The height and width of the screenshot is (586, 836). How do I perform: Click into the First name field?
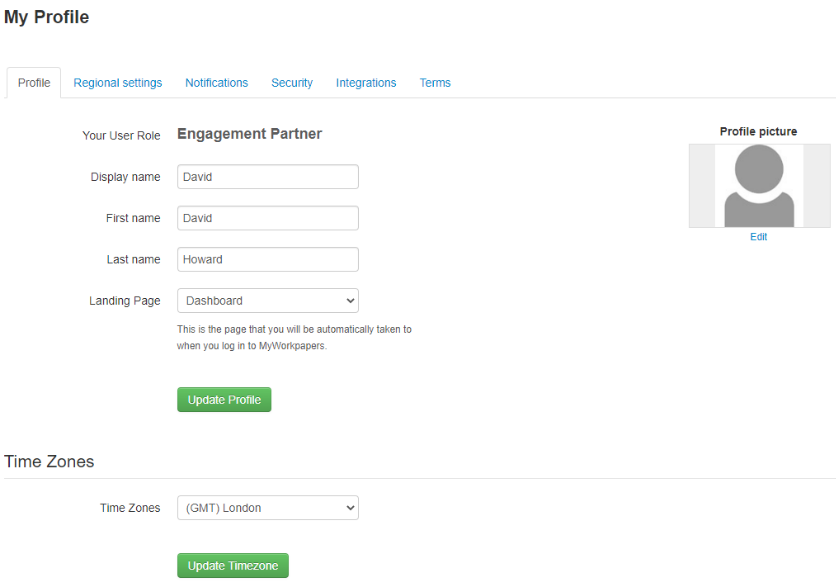(267, 218)
